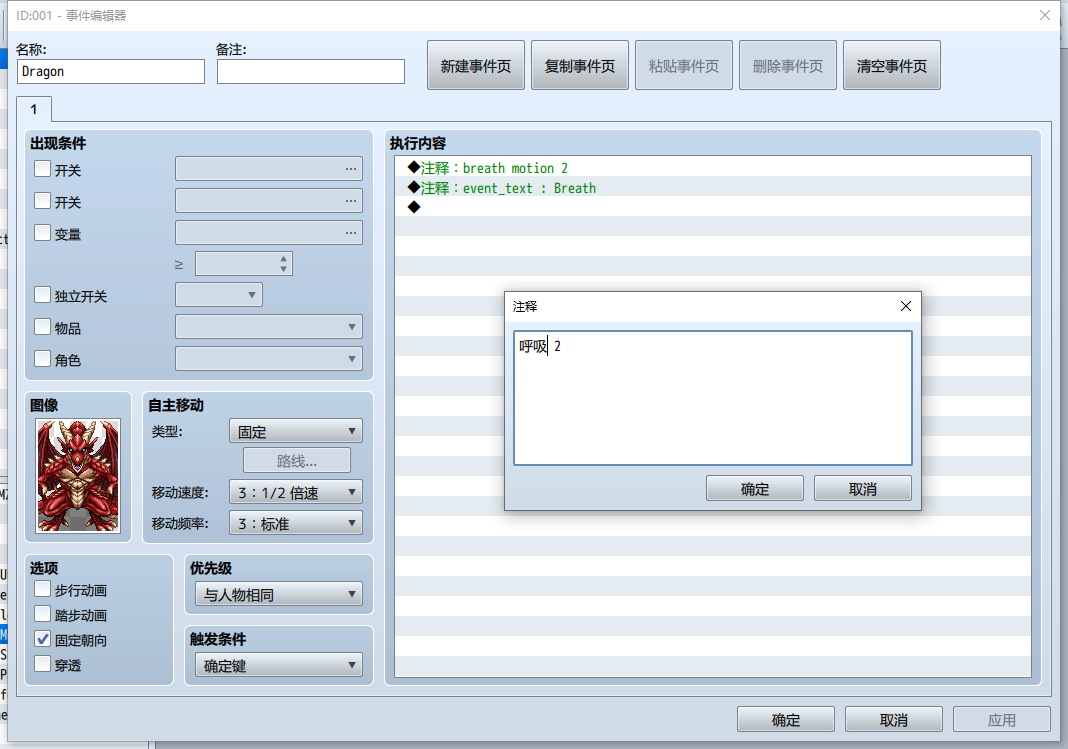This screenshot has height=749, width=1068.
Task: Open the 物品 dropdown
Action: pyautogui.click(x=268, y=327)
